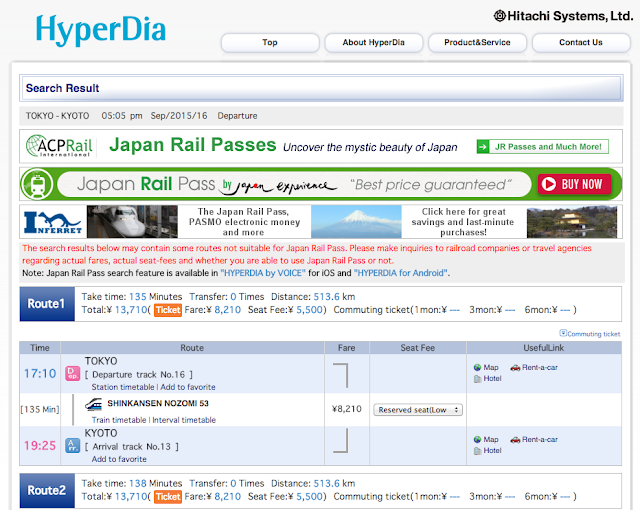Click the 19:25 arrival time
The image size is (640, 510).
[40, 446]
